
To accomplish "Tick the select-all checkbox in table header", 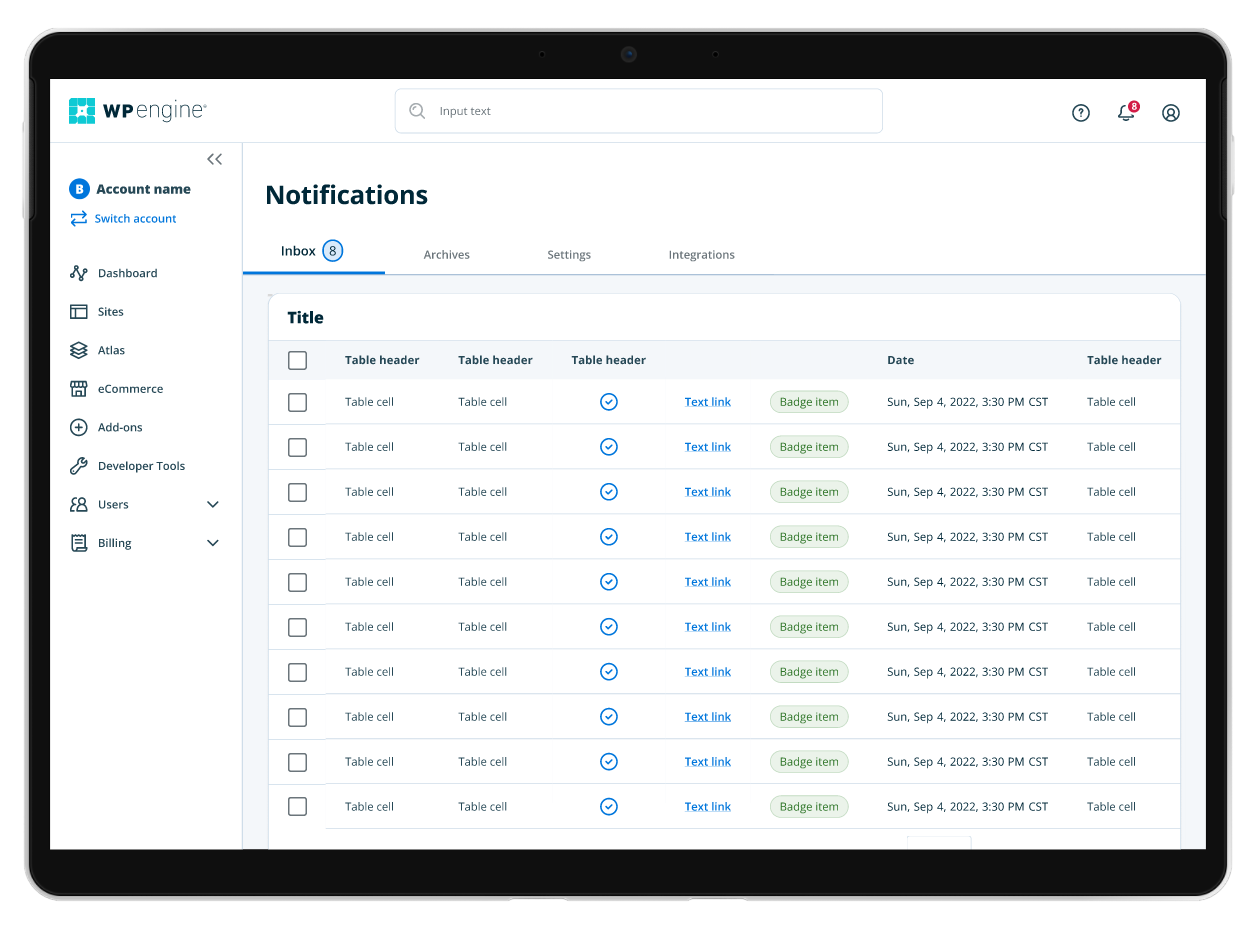I will pos(297,361).
